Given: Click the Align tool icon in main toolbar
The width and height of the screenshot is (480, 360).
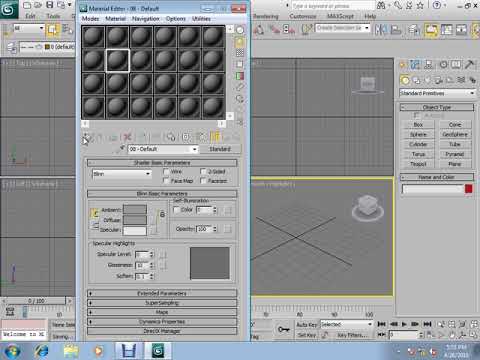Looking at the screenshot, I should click(x=396, y=30).
